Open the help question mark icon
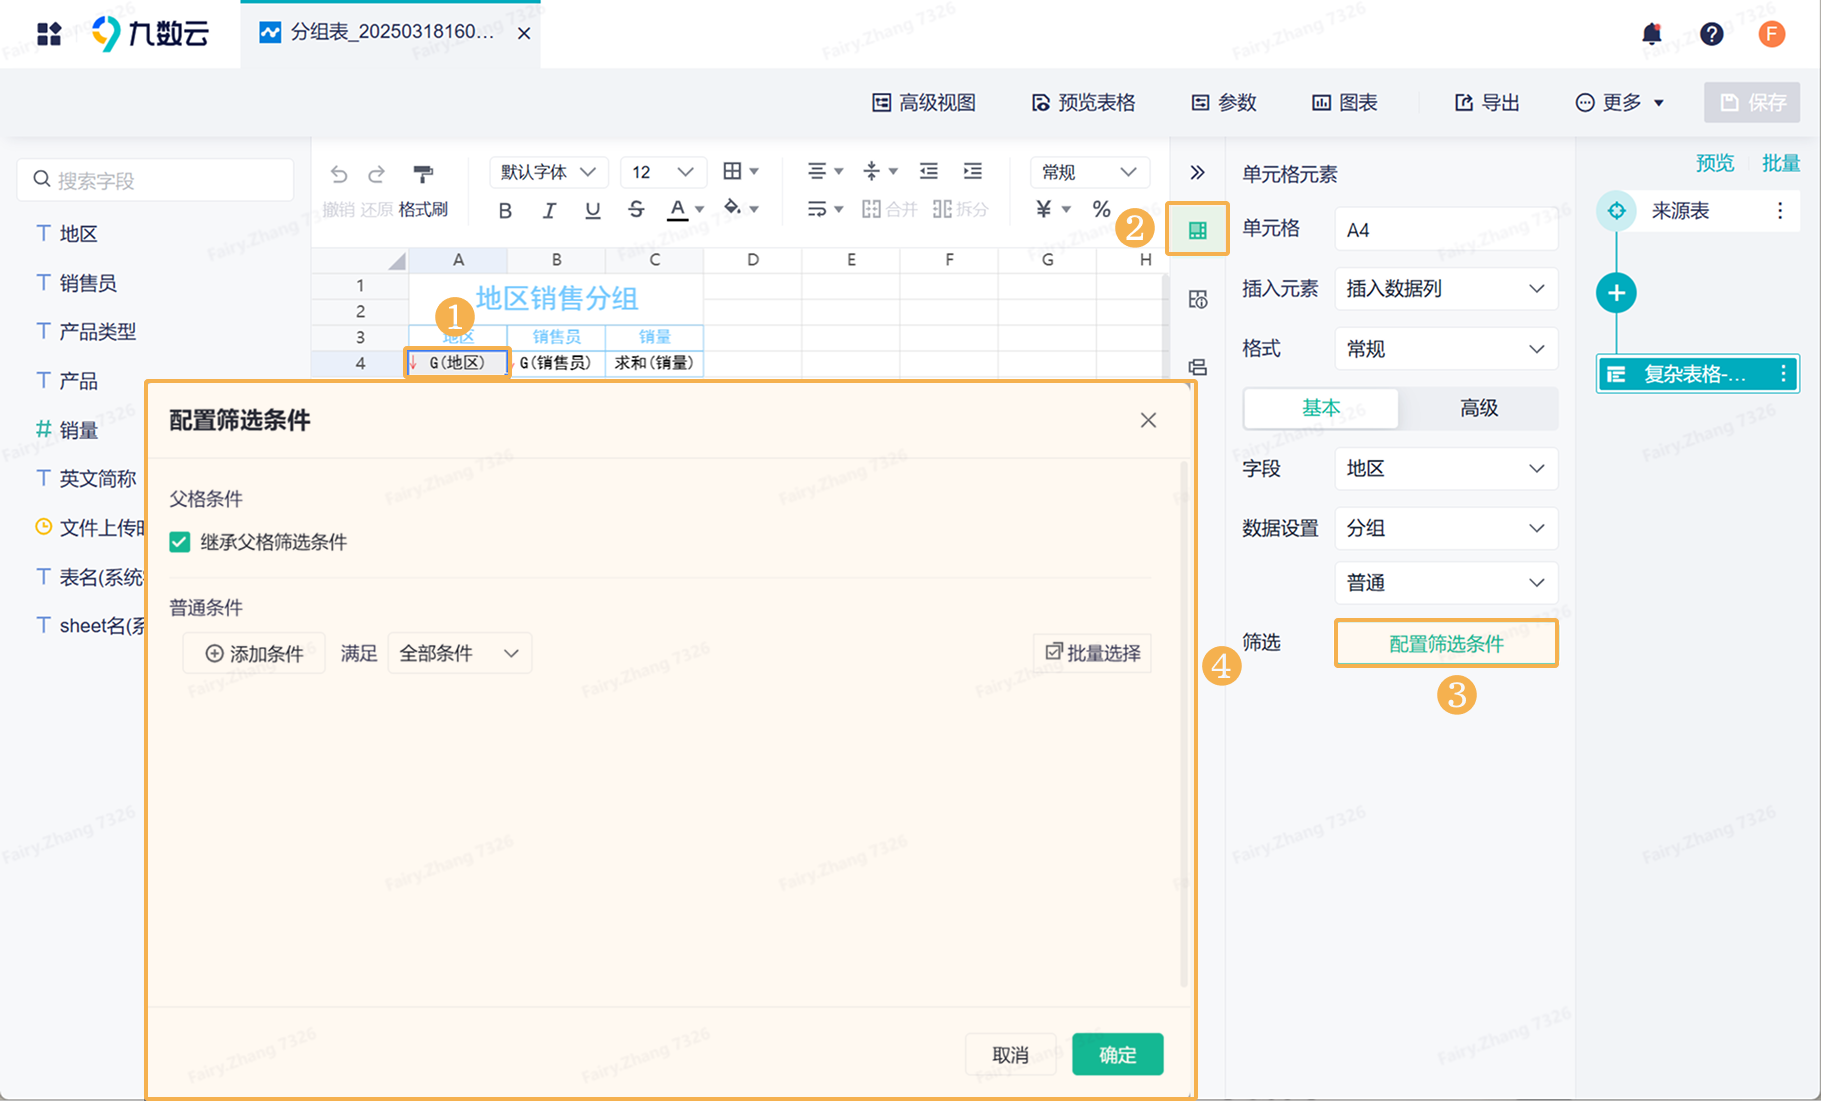The width and height of the screenshot is (1821, 1101). pyautogui.click(x=1712, y=34)
